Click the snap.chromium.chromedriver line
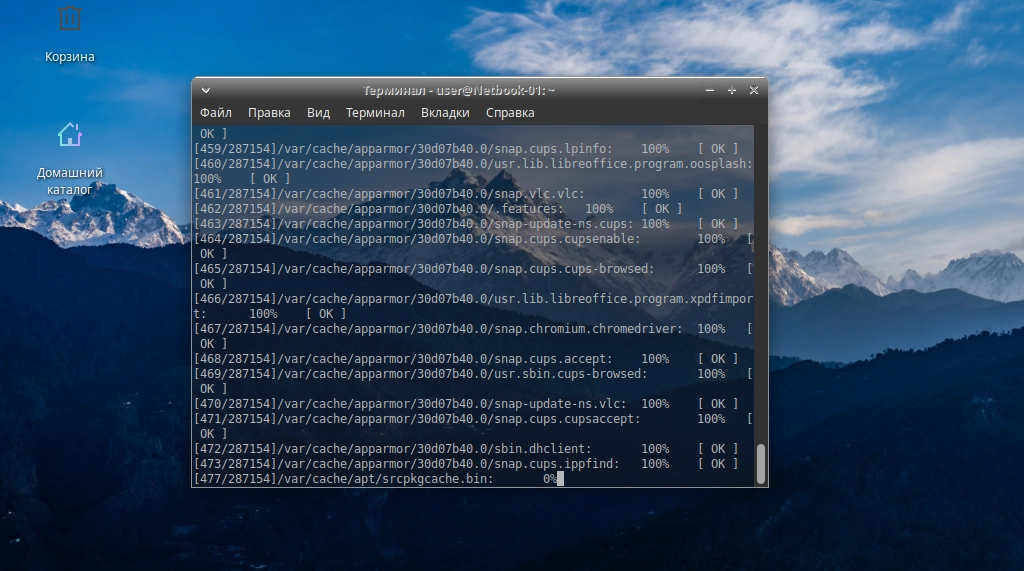Image resolution: width=1024 pixels, height=571 pixels. click(473, 329)
